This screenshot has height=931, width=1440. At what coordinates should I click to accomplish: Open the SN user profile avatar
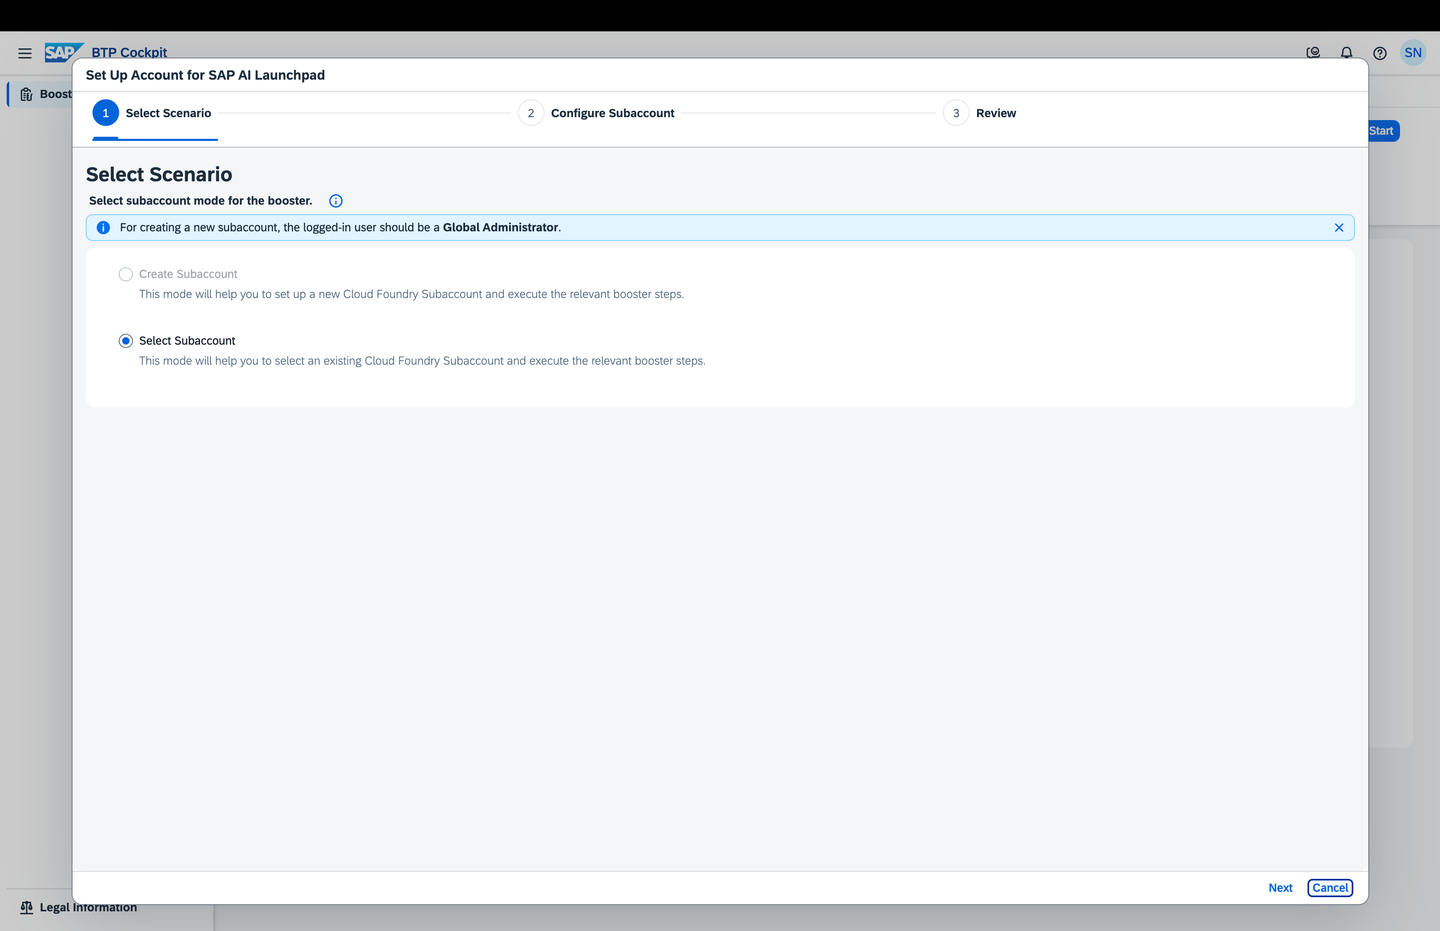(1413, 53)
